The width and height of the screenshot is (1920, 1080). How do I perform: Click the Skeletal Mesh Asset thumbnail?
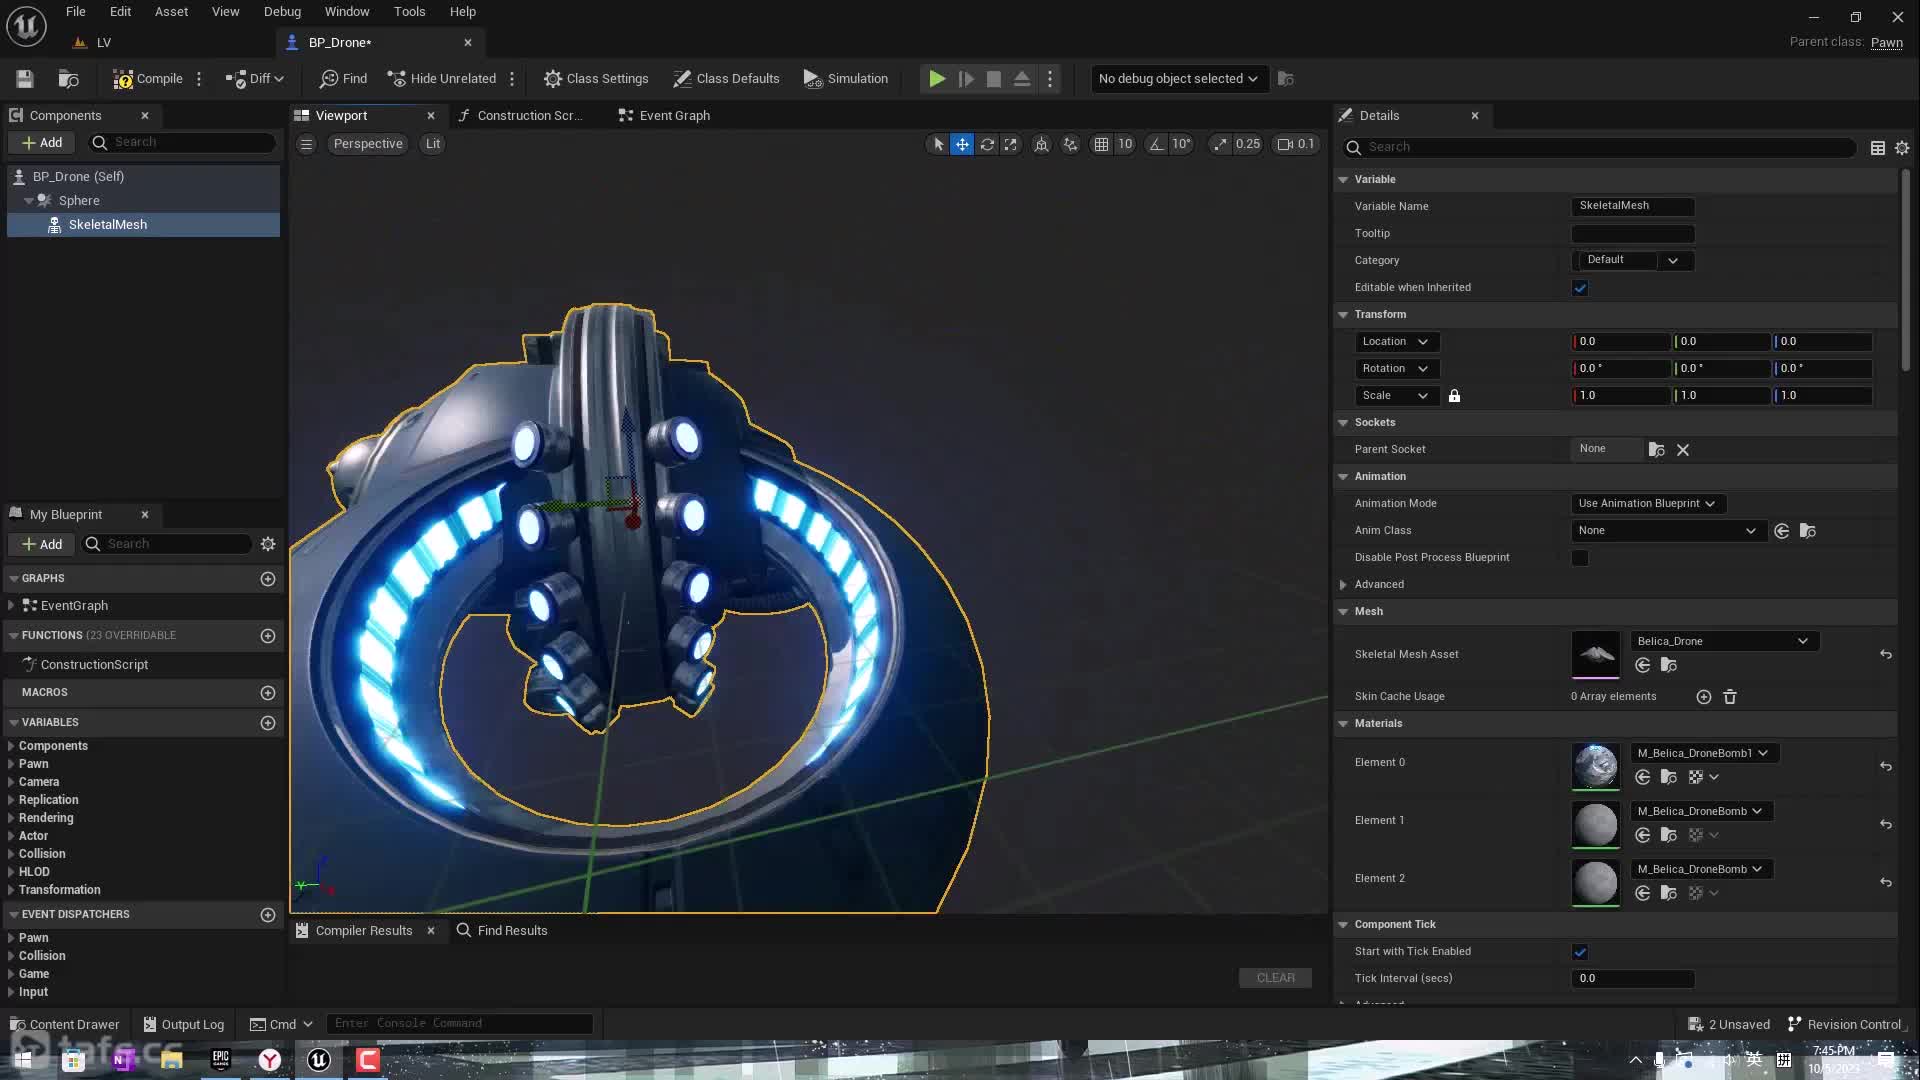[1595, 655]
